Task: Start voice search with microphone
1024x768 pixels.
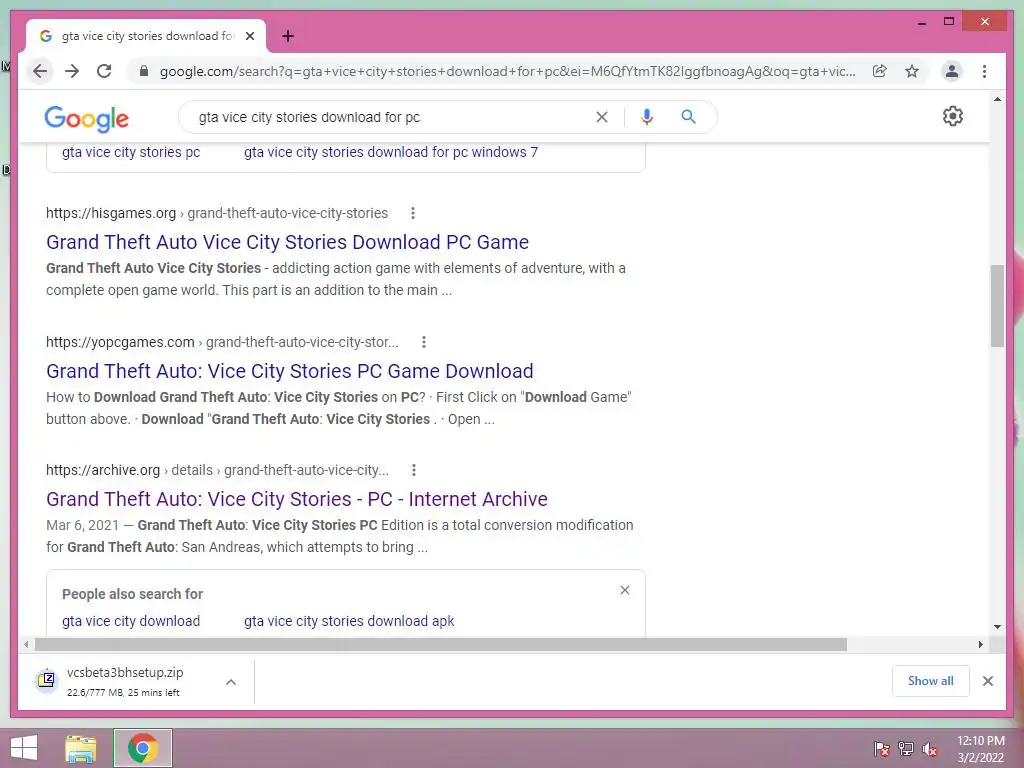Action: click(647, 117)
